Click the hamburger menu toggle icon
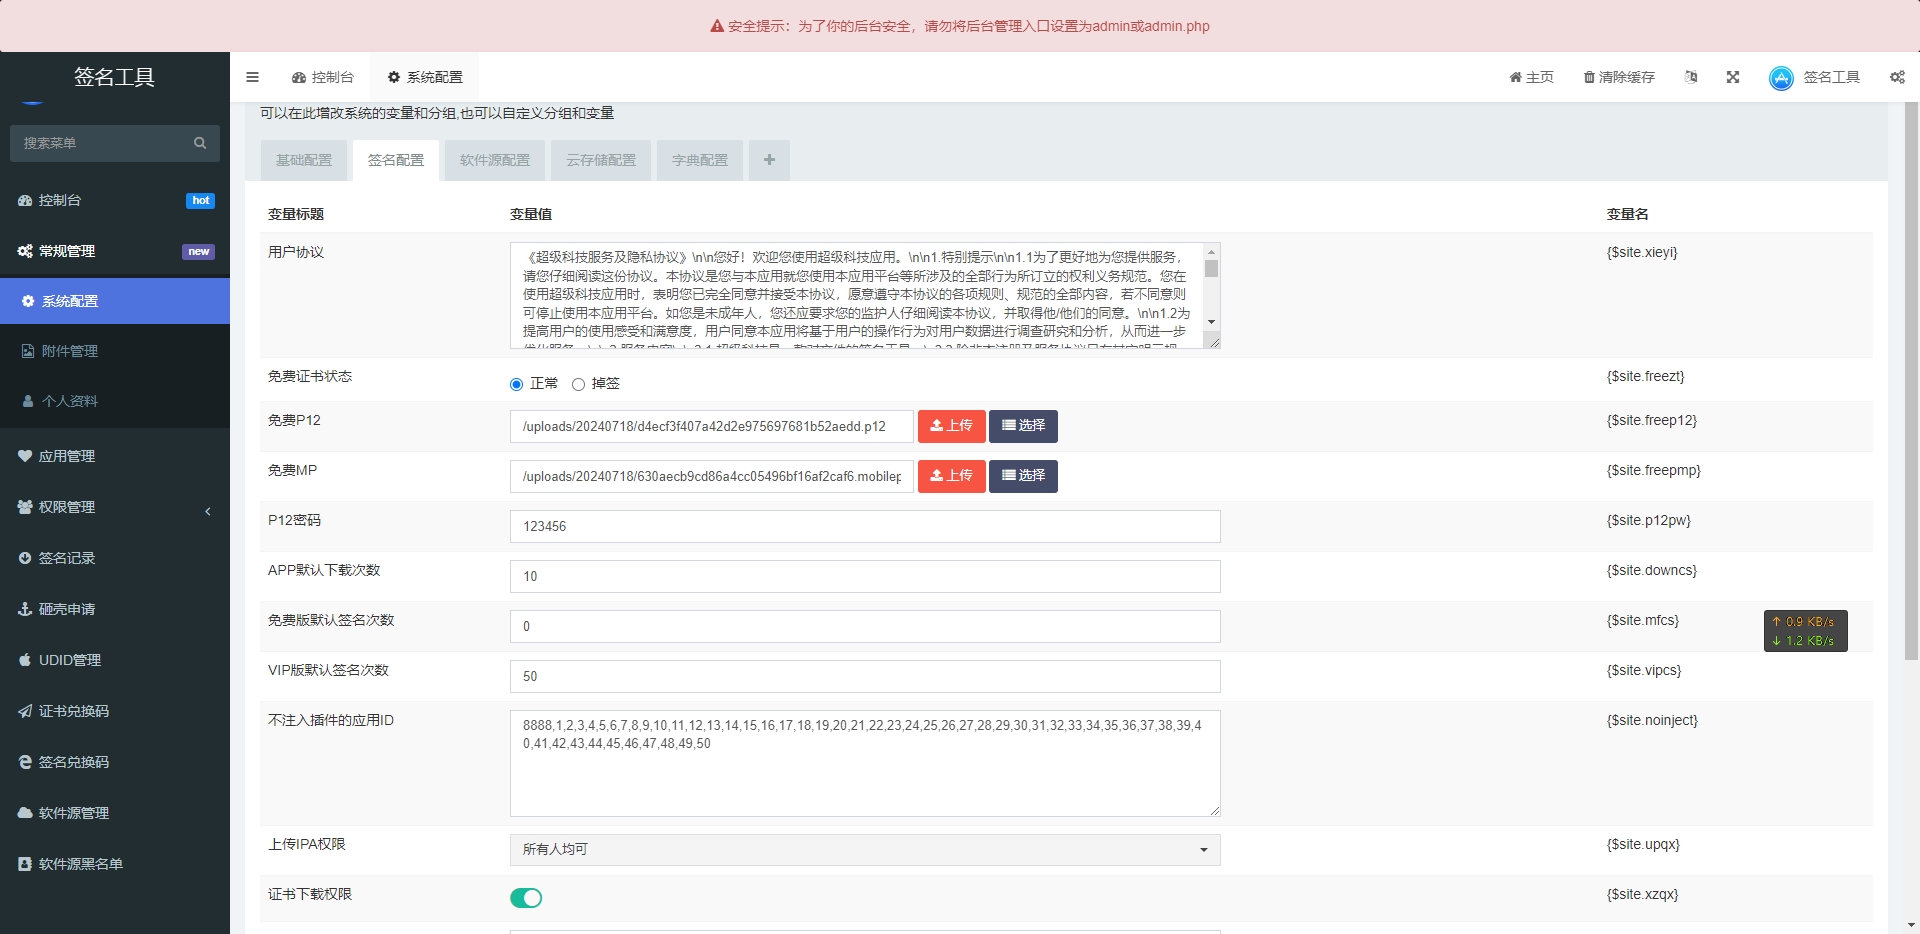The image size is (1920, 934). point(252,77)
